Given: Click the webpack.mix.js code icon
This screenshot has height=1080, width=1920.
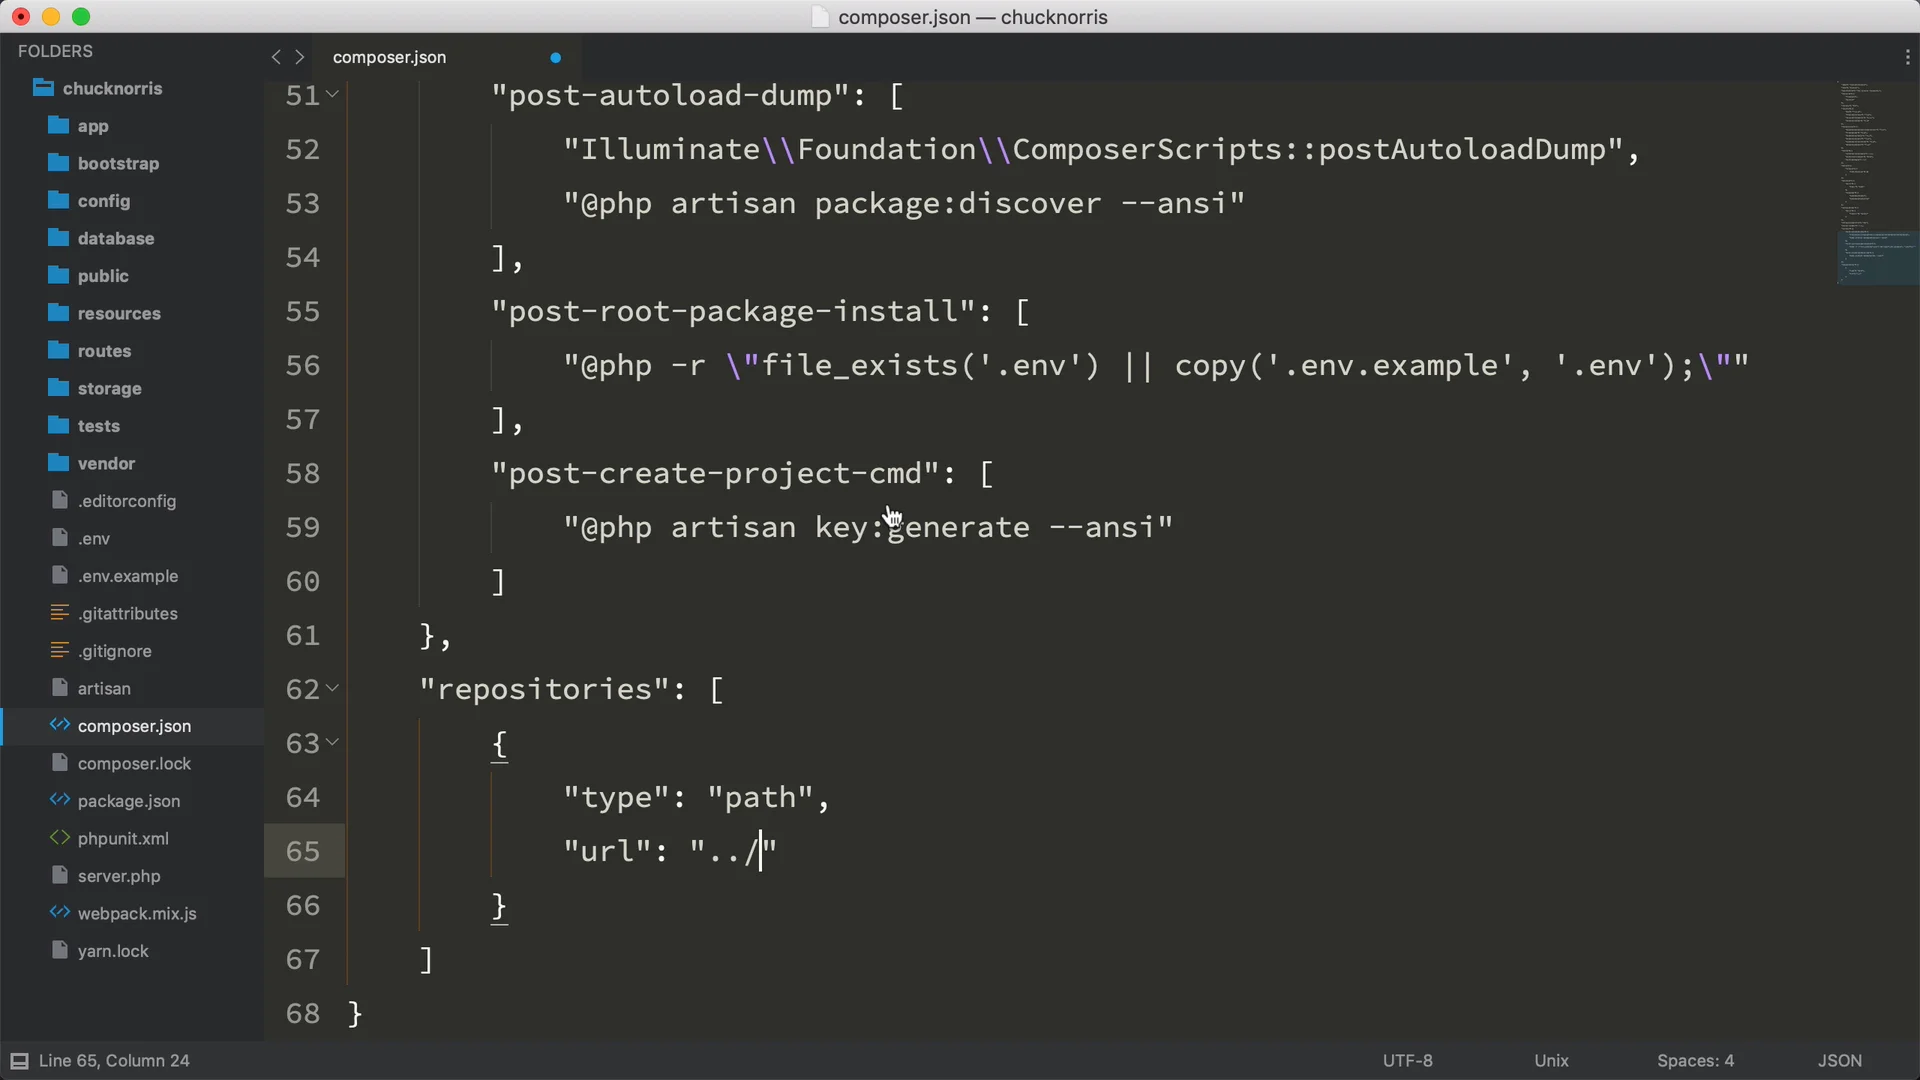Looking at the screenshot, I should click(60, 913).
